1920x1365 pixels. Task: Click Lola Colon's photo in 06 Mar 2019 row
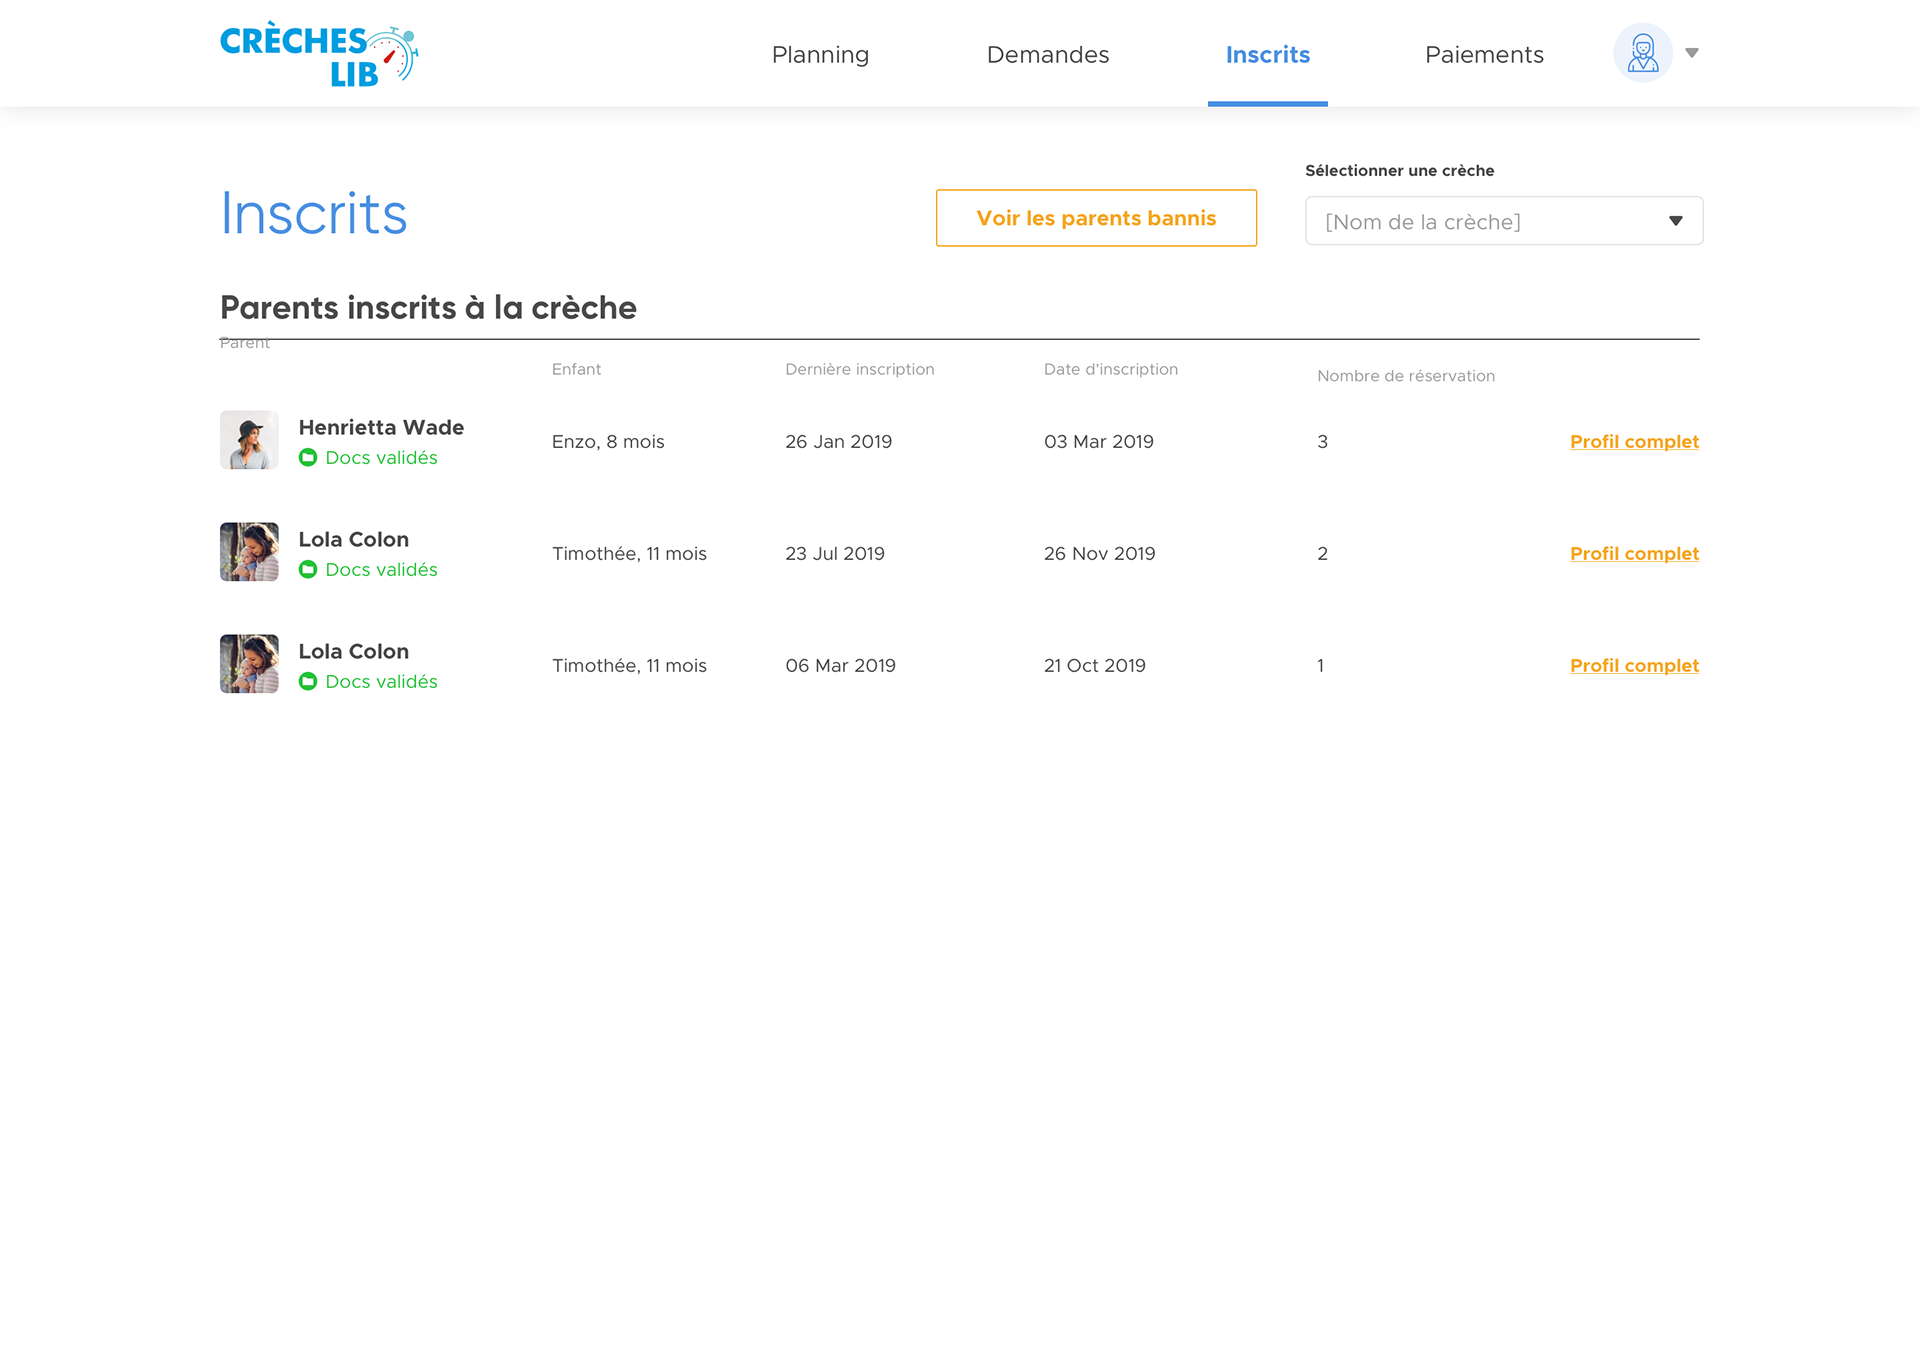pyautogui.click(x=249, y=664)
